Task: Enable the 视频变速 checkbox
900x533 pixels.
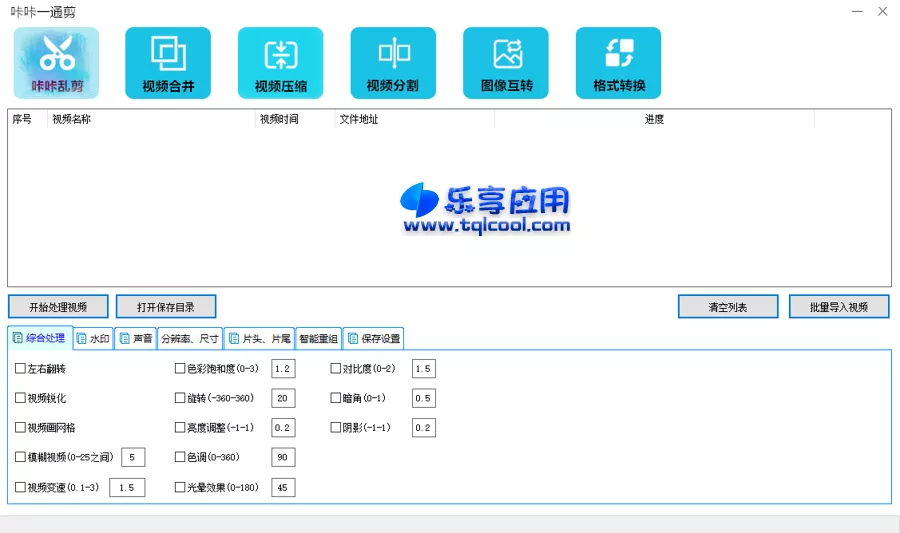Action: [20, 487]
